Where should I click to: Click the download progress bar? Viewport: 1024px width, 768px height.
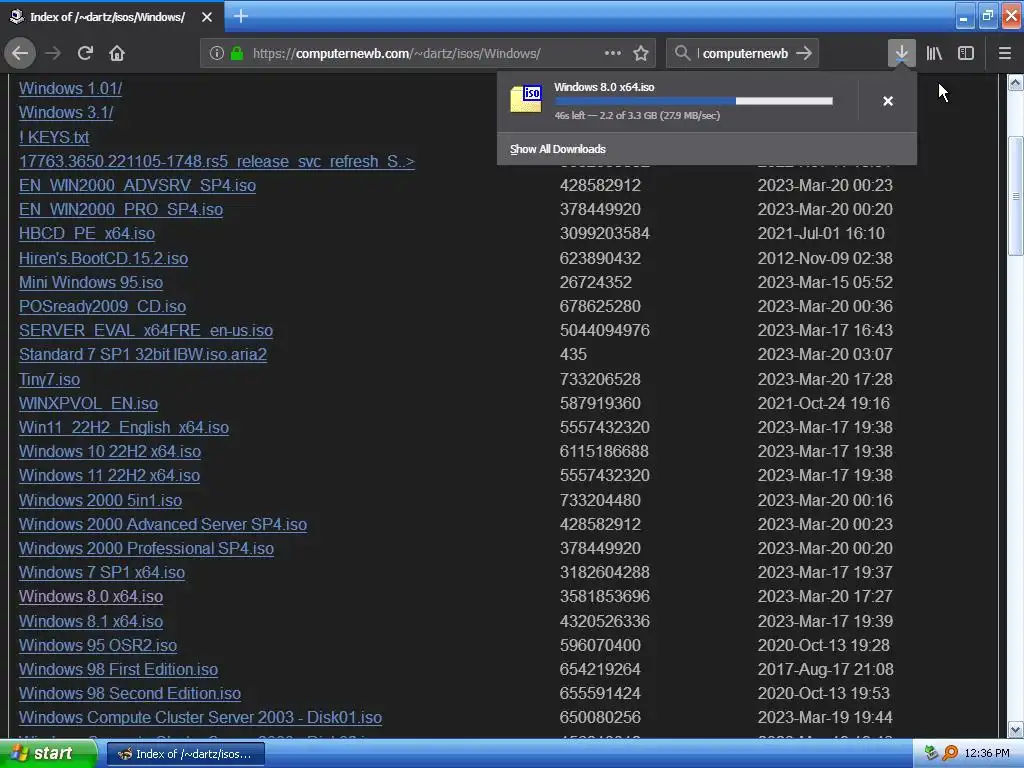pyautogui.click(x=694, y=101)
